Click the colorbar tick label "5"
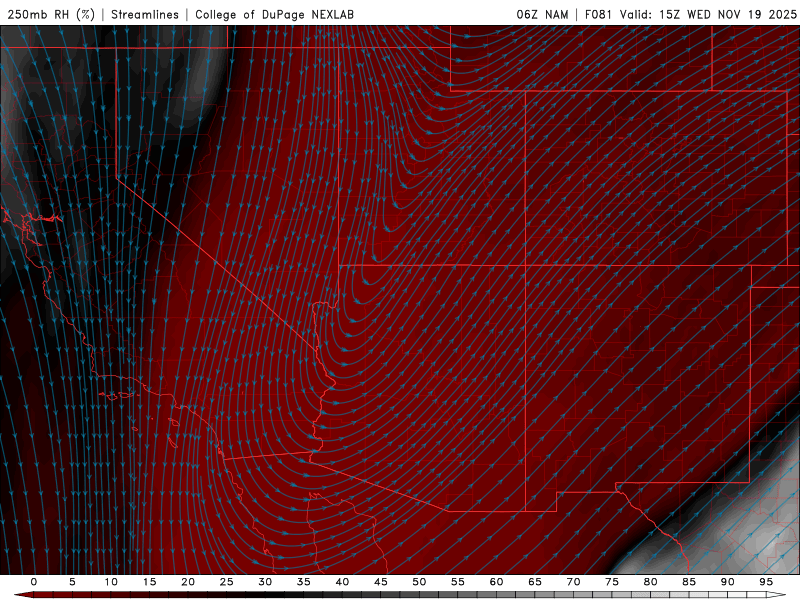Viewport: 800px width, 600px height. (72, 582)
